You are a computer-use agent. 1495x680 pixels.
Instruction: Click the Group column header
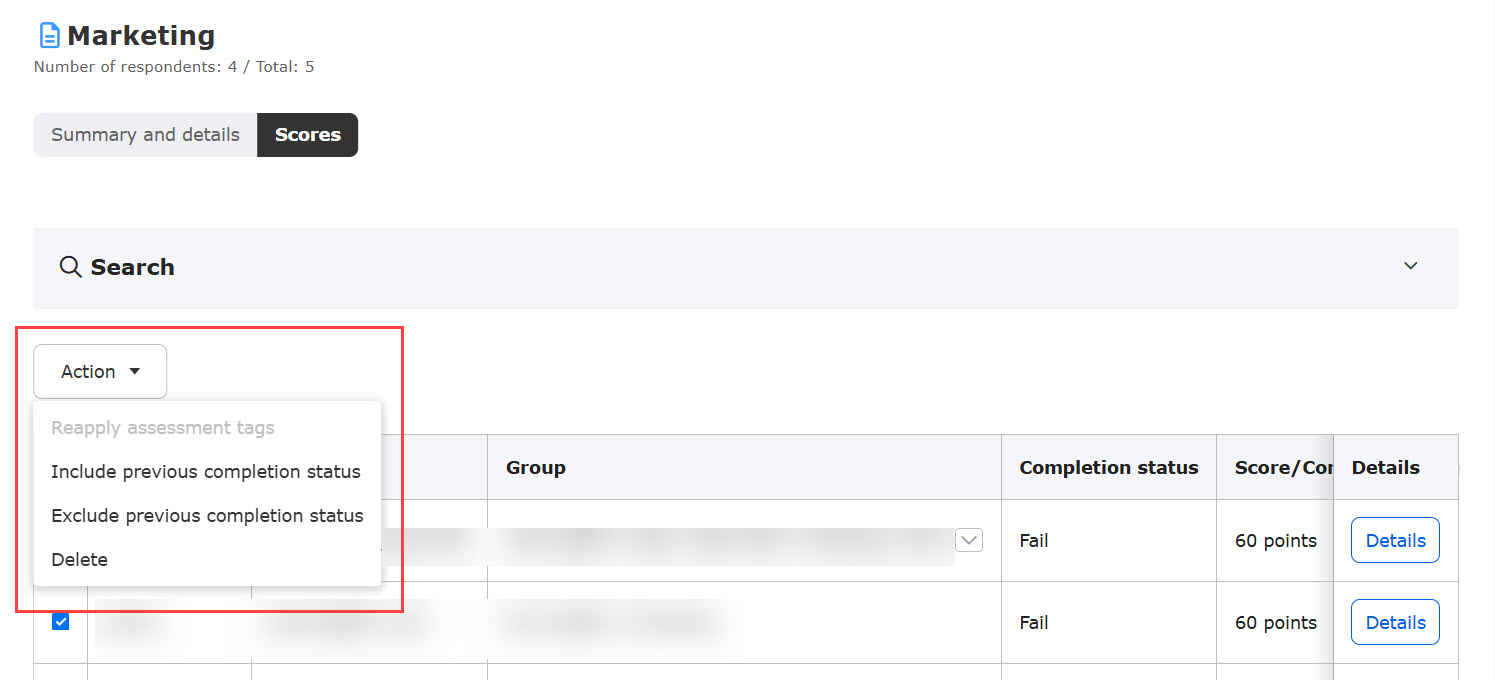pos(536,468)
